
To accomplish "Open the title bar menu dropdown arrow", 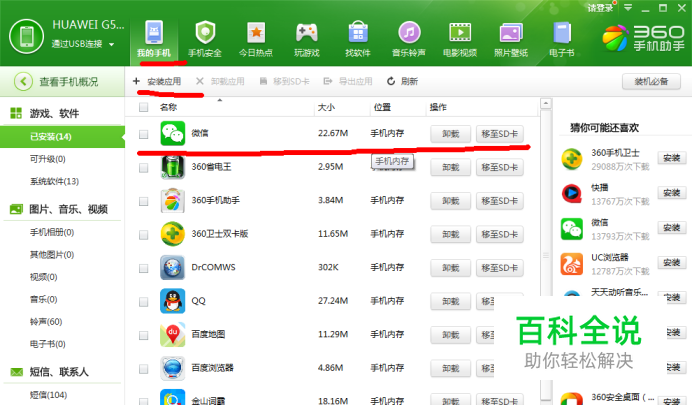I will click(628, 8).
